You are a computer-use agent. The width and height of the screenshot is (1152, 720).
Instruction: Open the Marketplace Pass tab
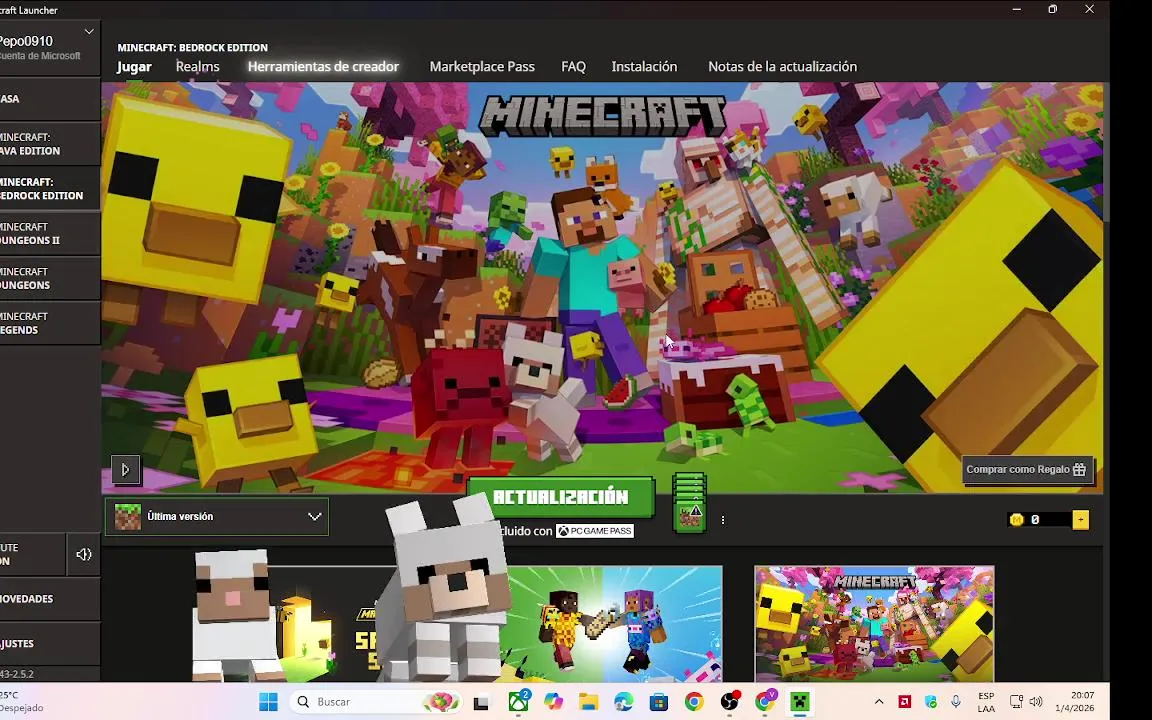[482, 67]
